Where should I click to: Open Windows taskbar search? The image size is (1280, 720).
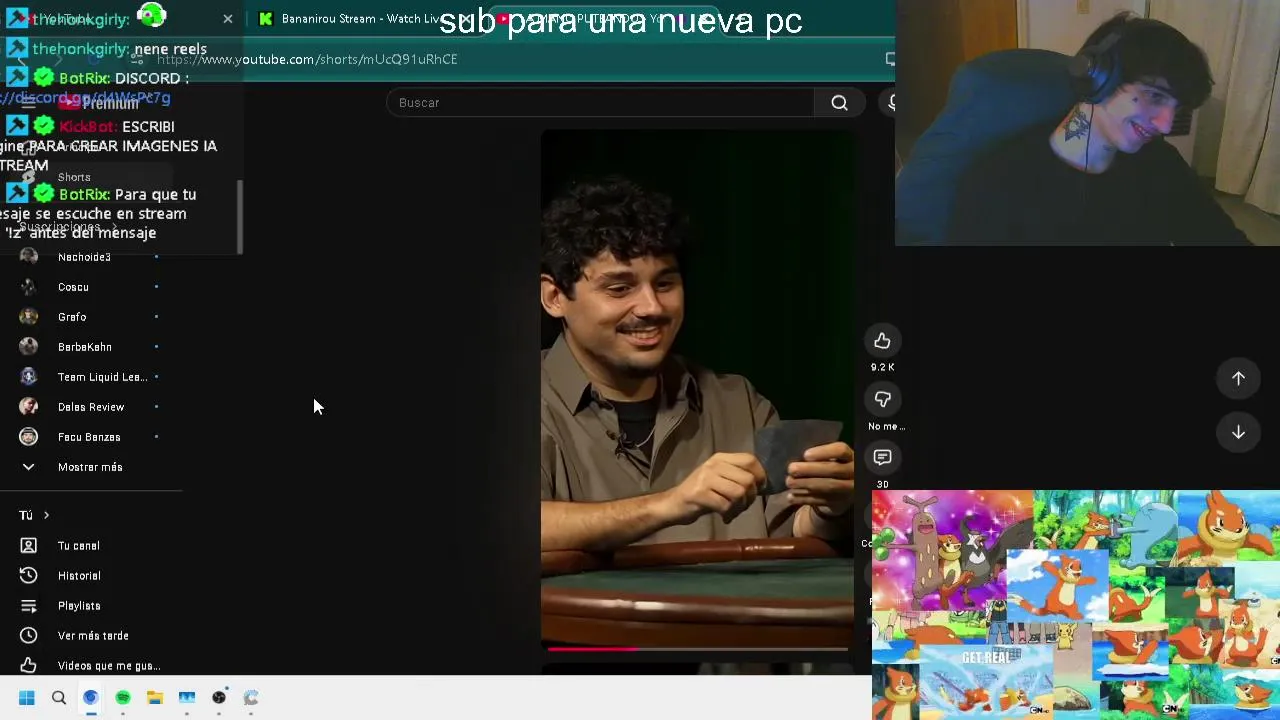(59, 698)
